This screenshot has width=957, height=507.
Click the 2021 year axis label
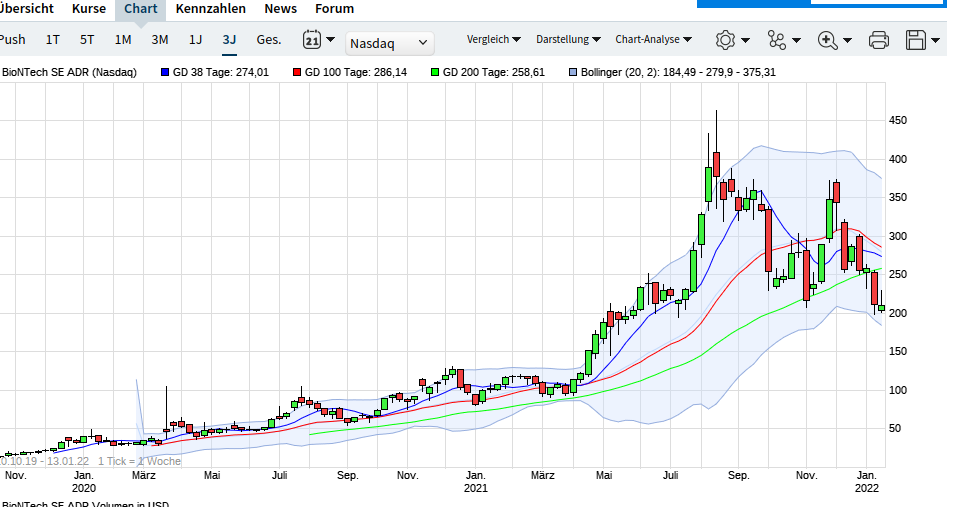pyautogui.click(x=475, y=488)
